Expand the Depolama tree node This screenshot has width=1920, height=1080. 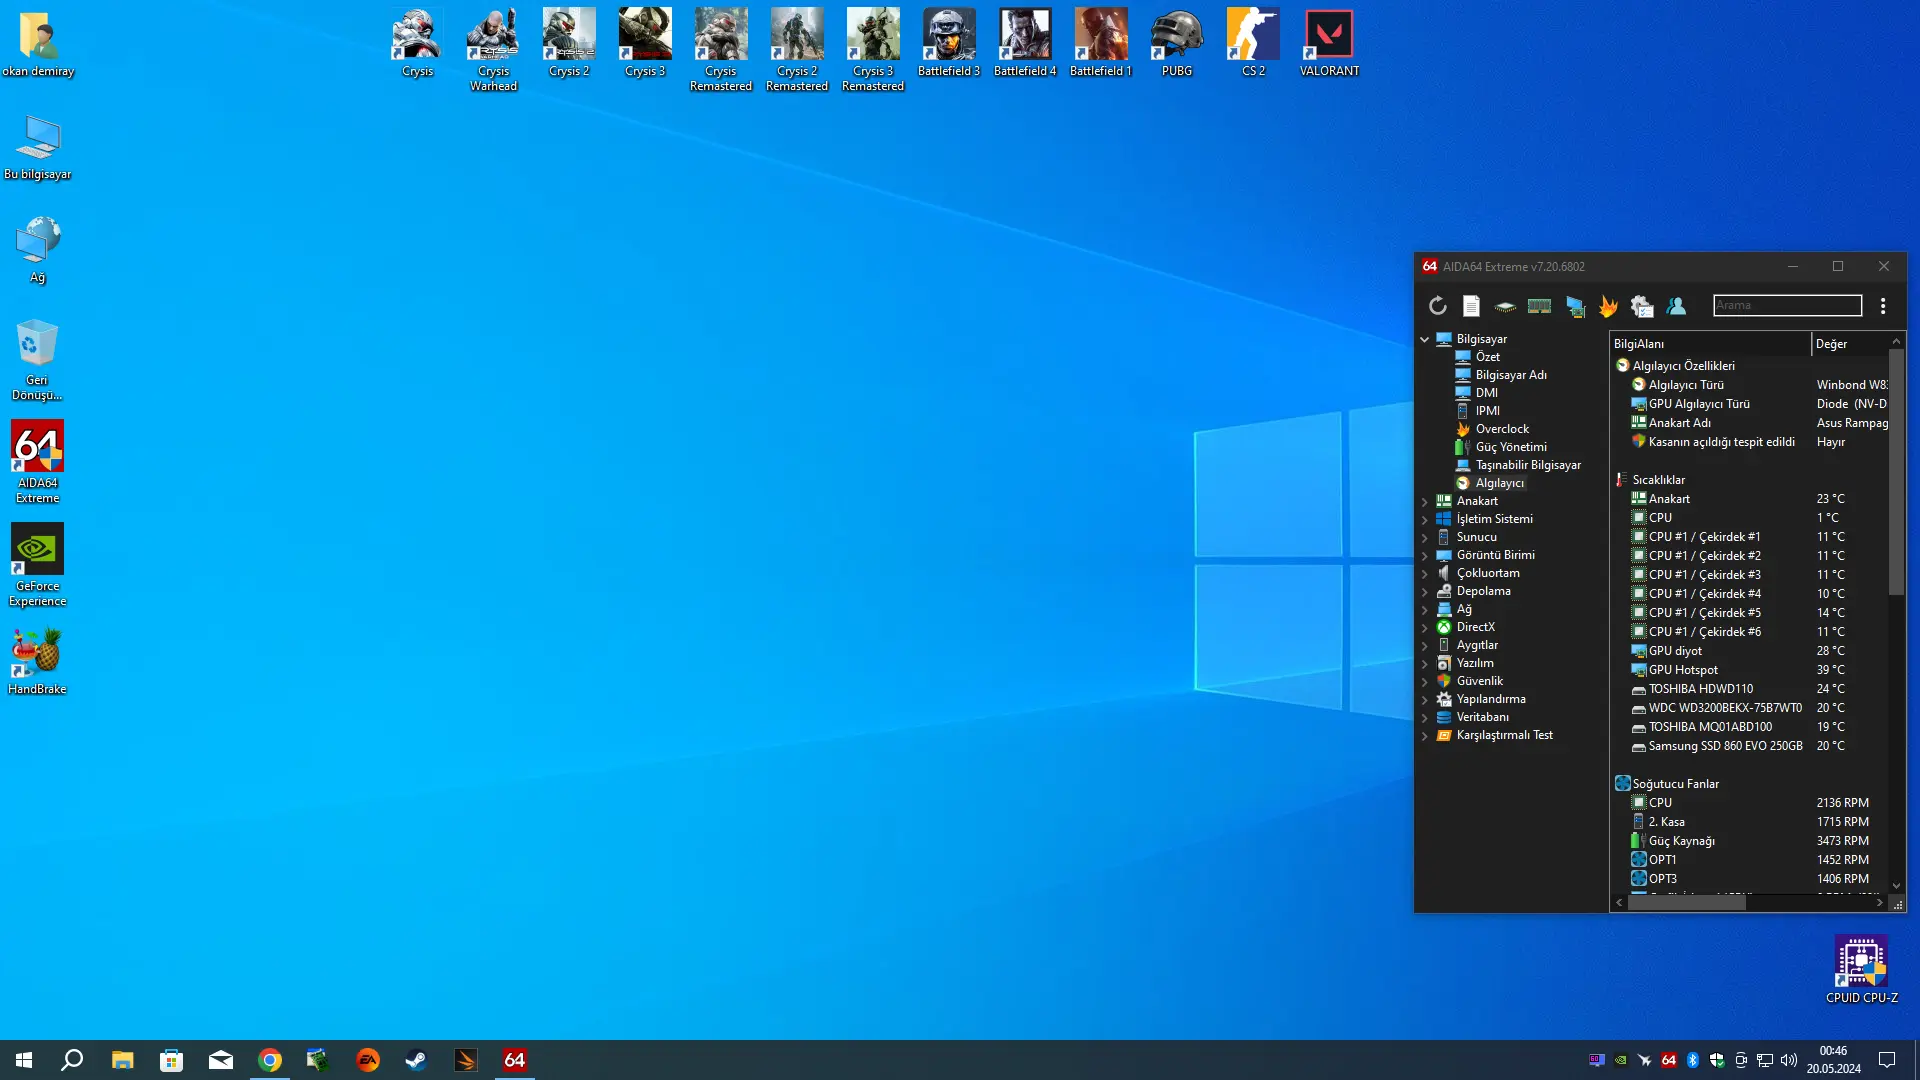1425,591
